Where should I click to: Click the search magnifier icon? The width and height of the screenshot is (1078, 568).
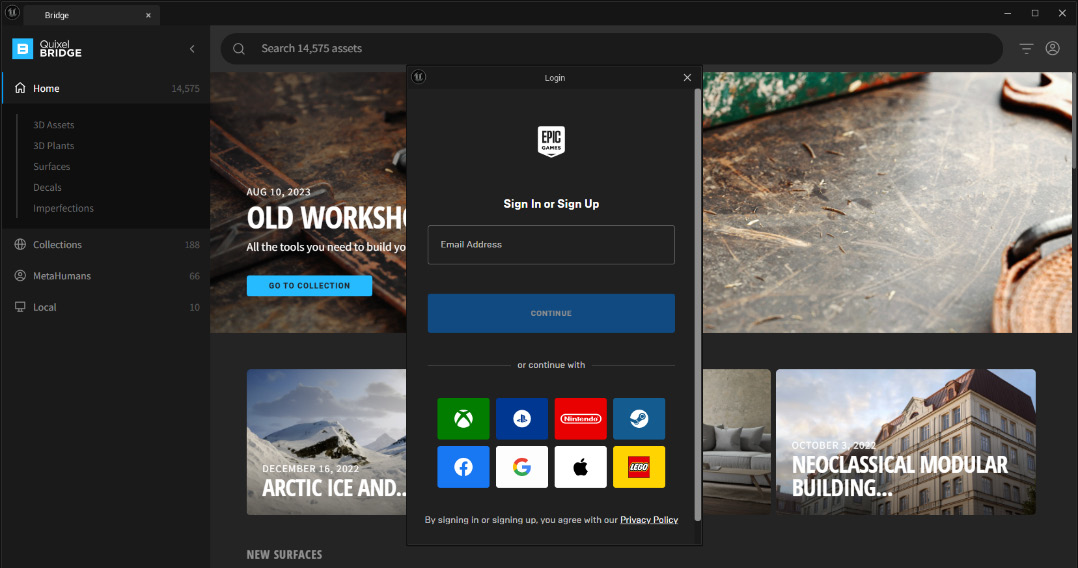tap(239, 49)
